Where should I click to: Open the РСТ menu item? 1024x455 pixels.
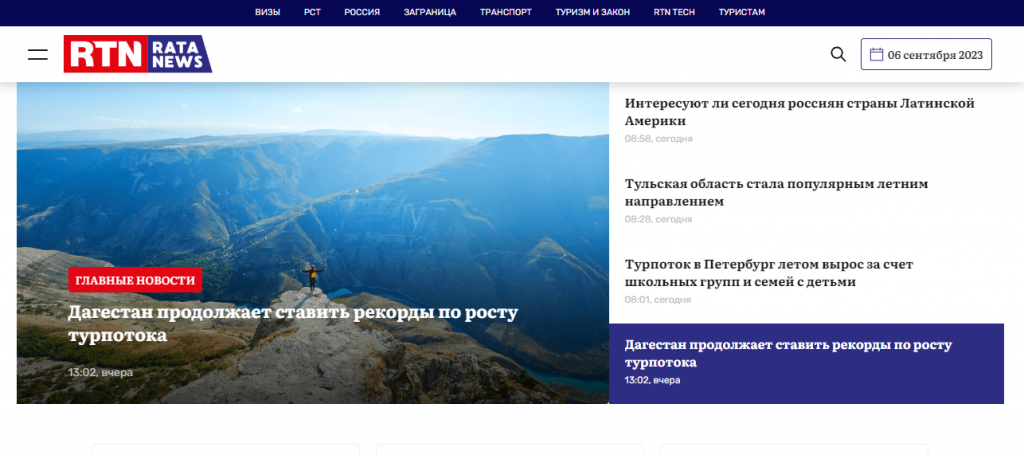312,12
